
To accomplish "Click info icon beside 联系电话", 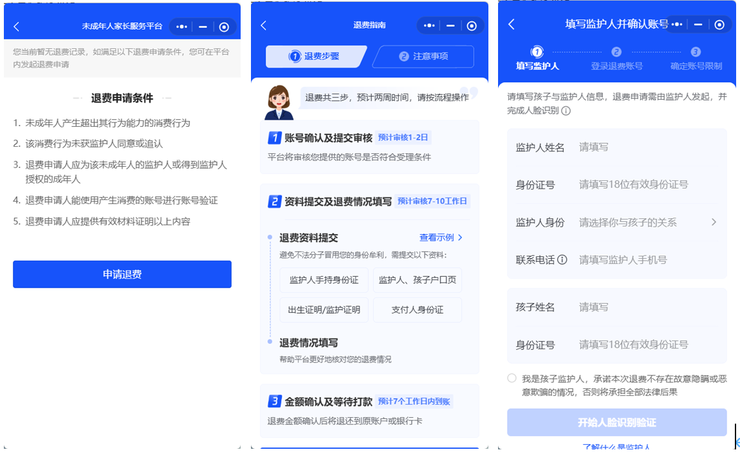I will click(x=562, y=260).
